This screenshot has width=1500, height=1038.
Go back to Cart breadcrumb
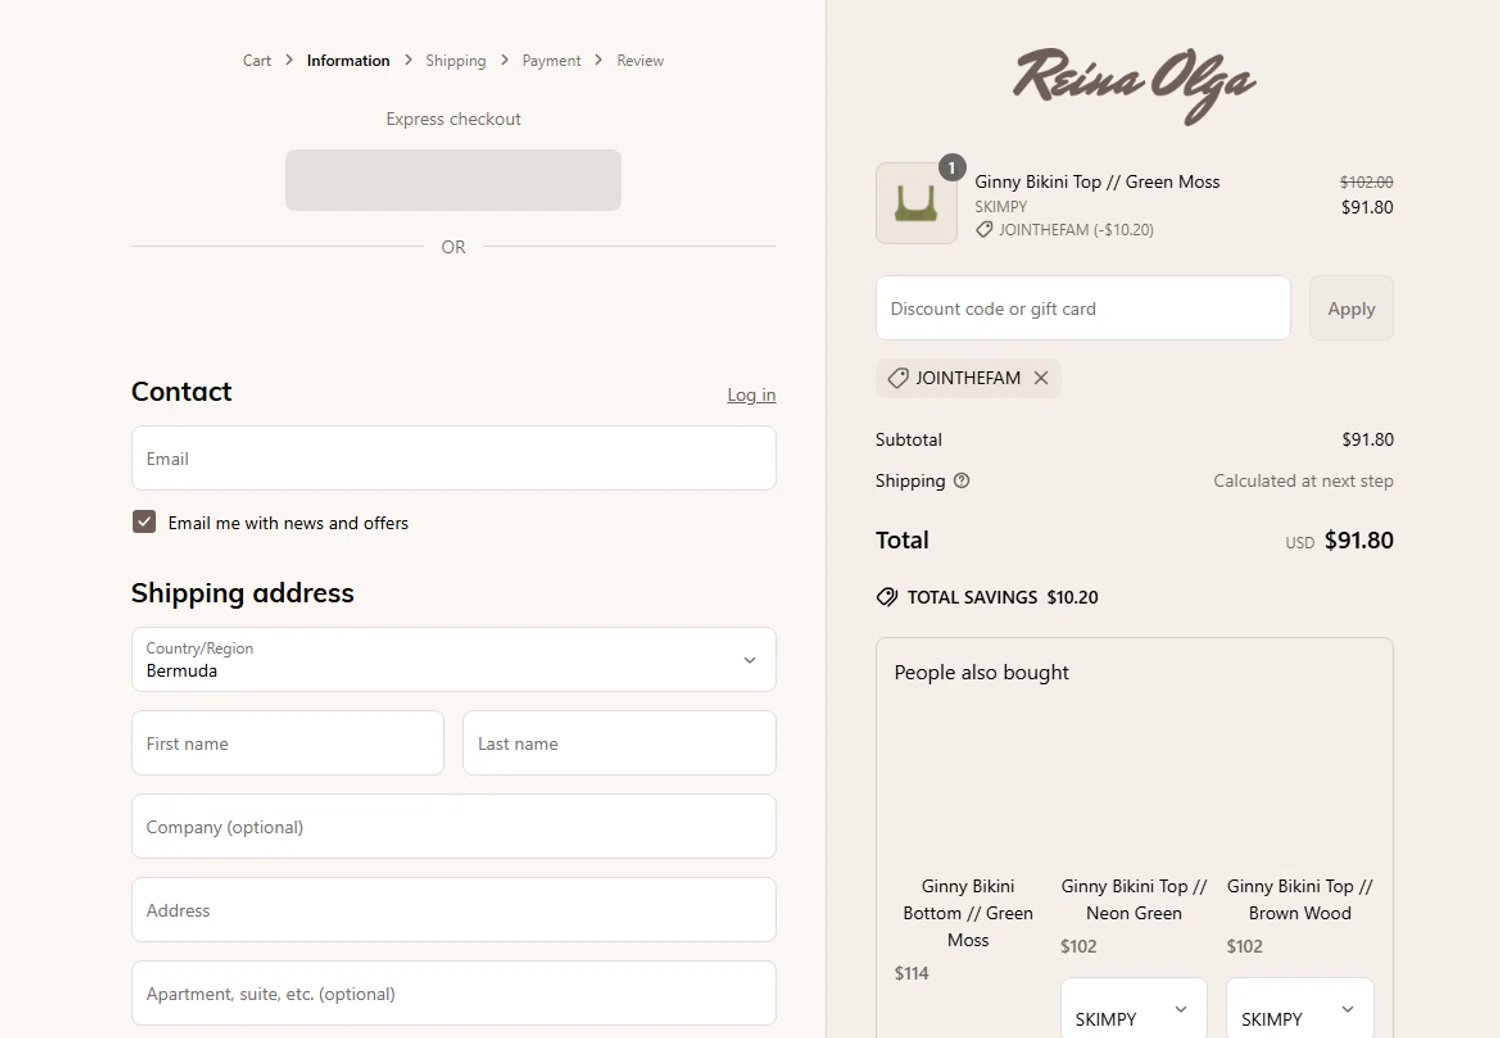[257, 61]
